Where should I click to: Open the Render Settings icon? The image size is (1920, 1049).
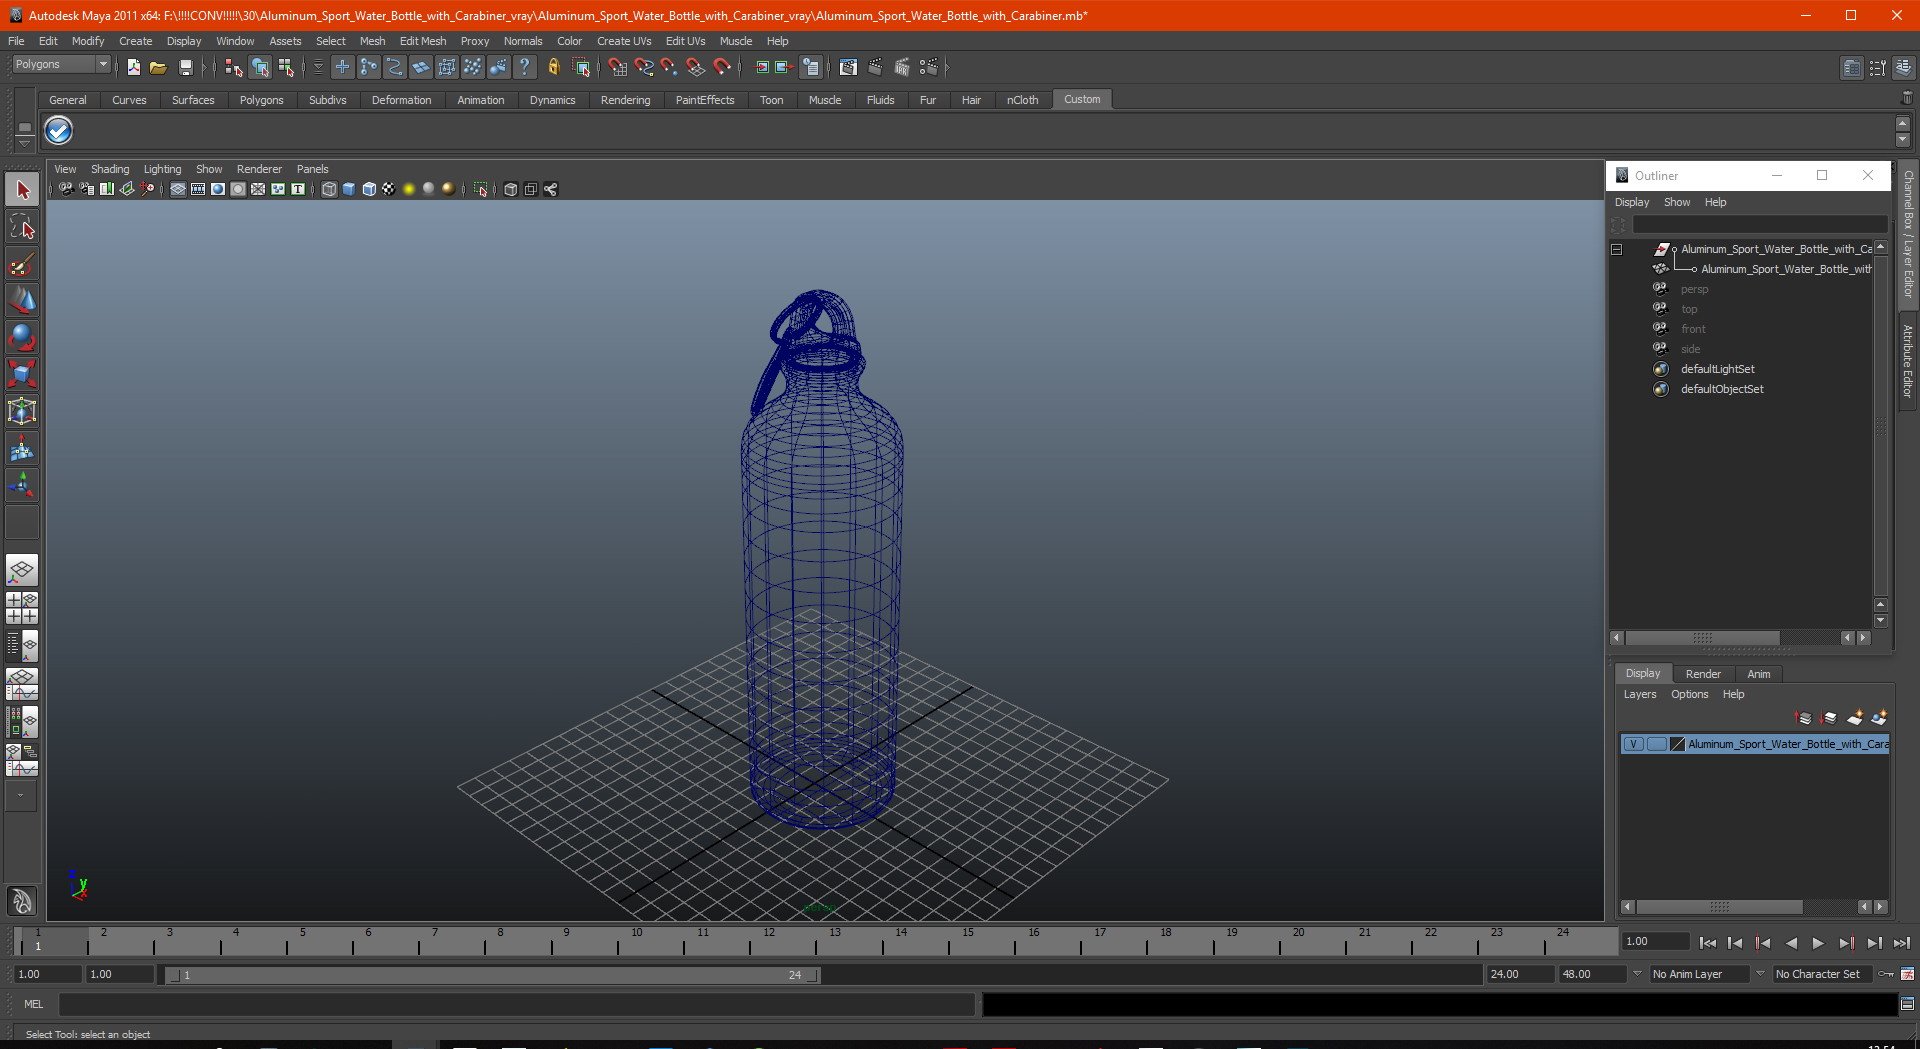pos(929,67)
